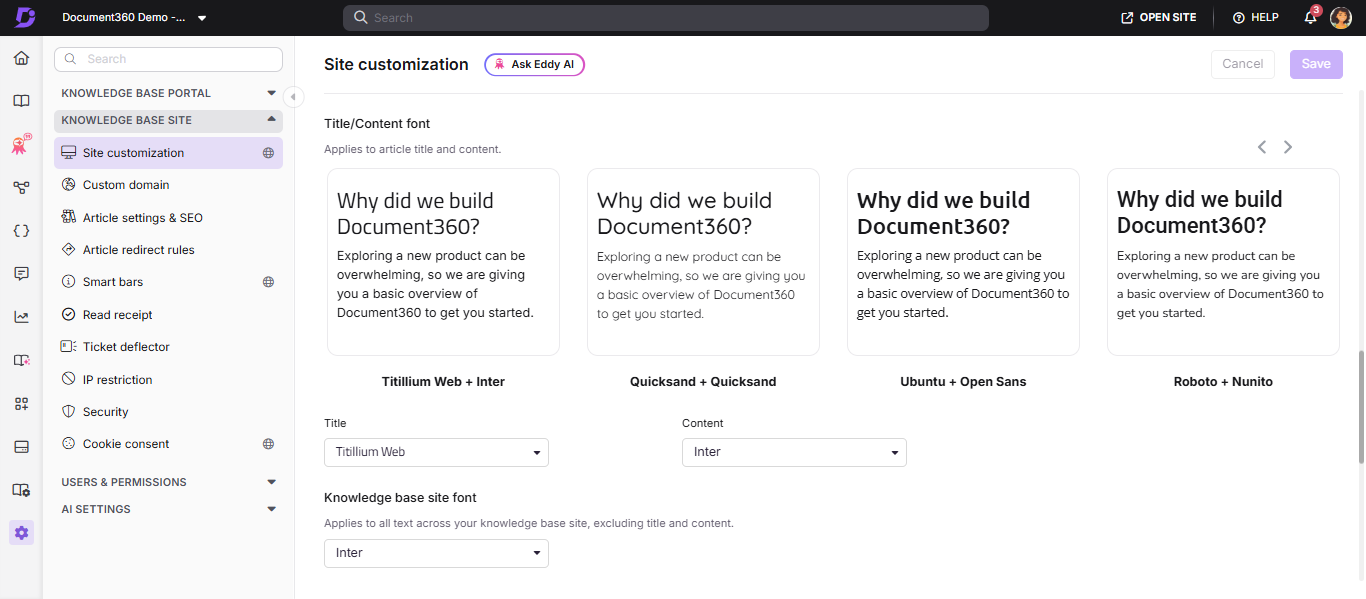The image size is (1366, 599).
Task: Click the page vertical scrollbar thumb
Action: (1361, 407)
